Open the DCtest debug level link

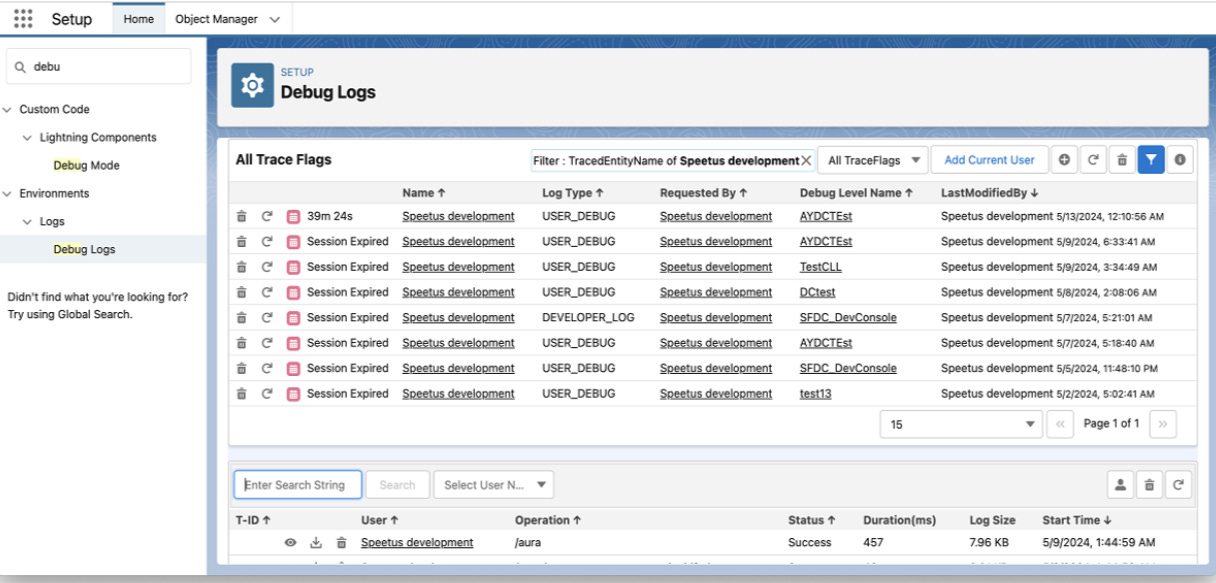818,292
